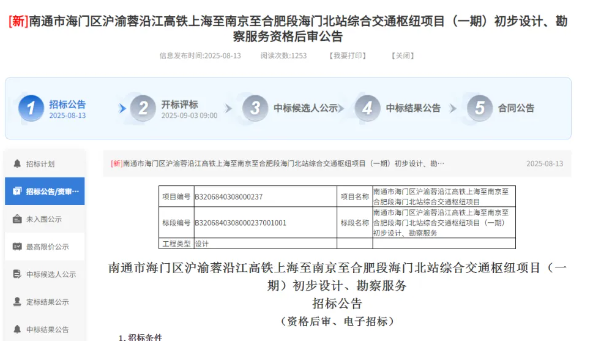
Task: Click the 标段编号 table label
Action: (176, 222)
